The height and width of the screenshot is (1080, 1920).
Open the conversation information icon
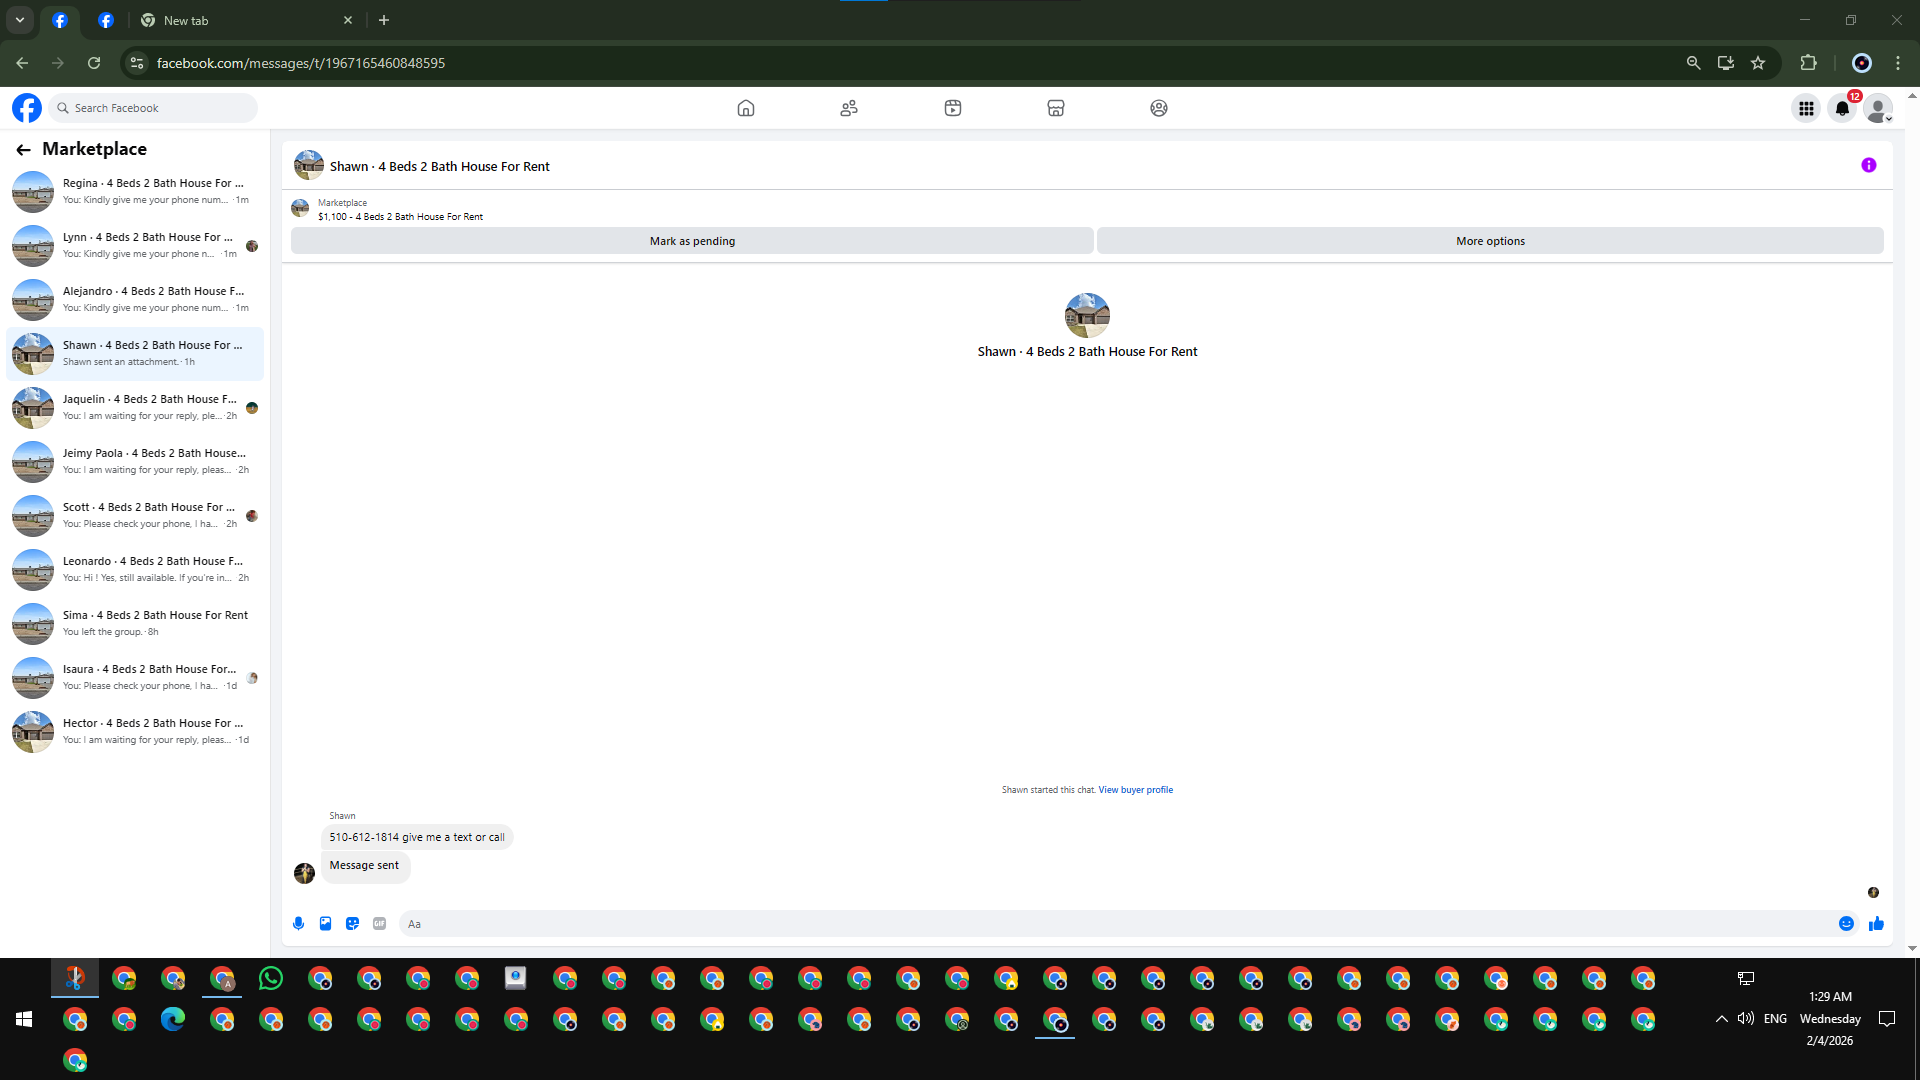[x=1868, y=166]
